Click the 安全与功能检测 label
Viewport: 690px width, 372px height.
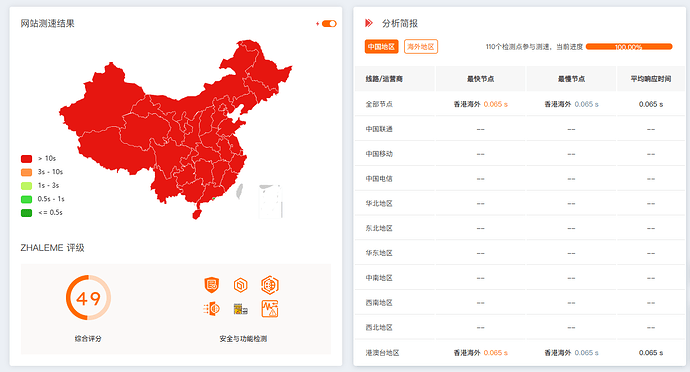tap(243, 339)
